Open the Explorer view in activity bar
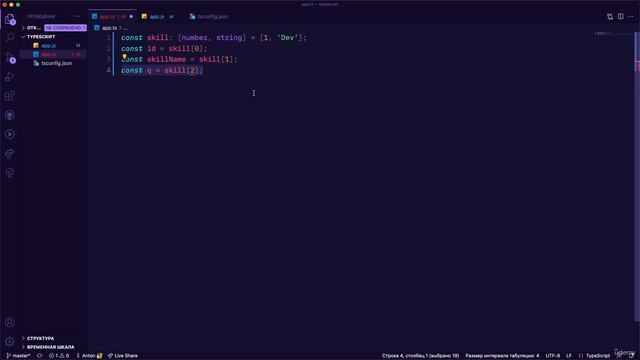The width and height of the screenshot is (640, 360). coord(10,19)
